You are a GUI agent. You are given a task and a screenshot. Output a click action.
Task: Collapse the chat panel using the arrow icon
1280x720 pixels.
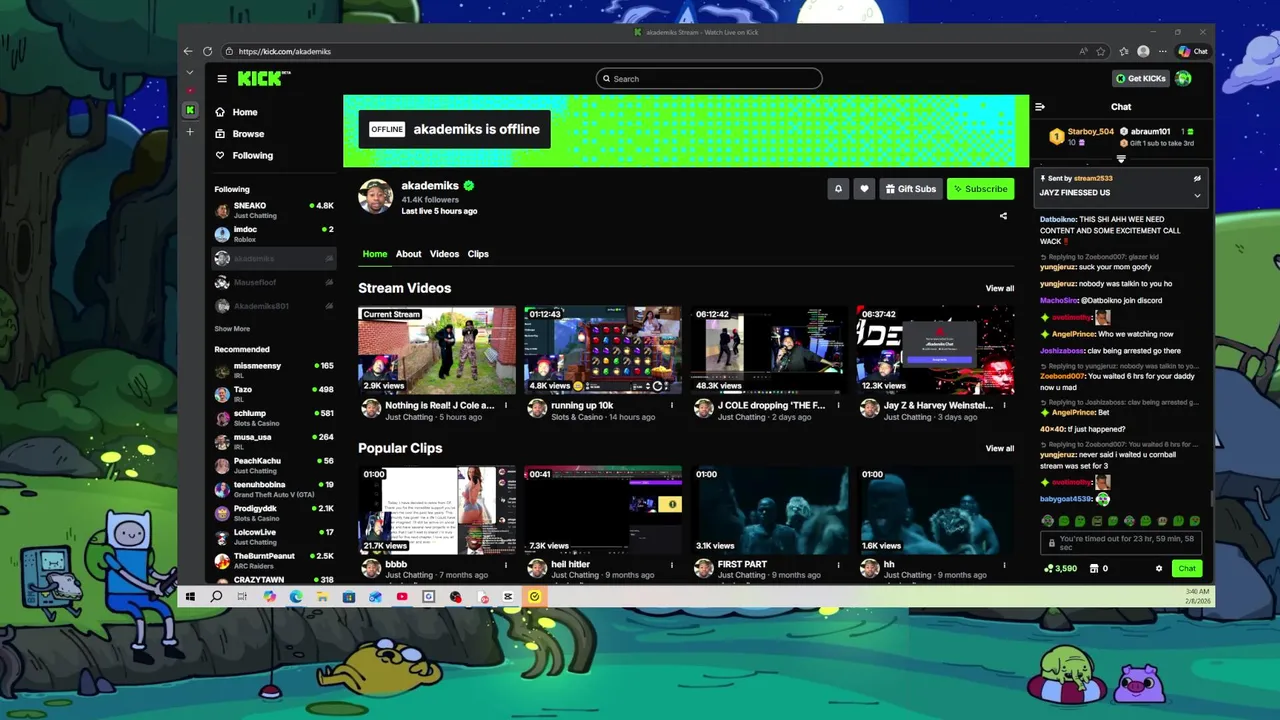[x=1040, y=107]
